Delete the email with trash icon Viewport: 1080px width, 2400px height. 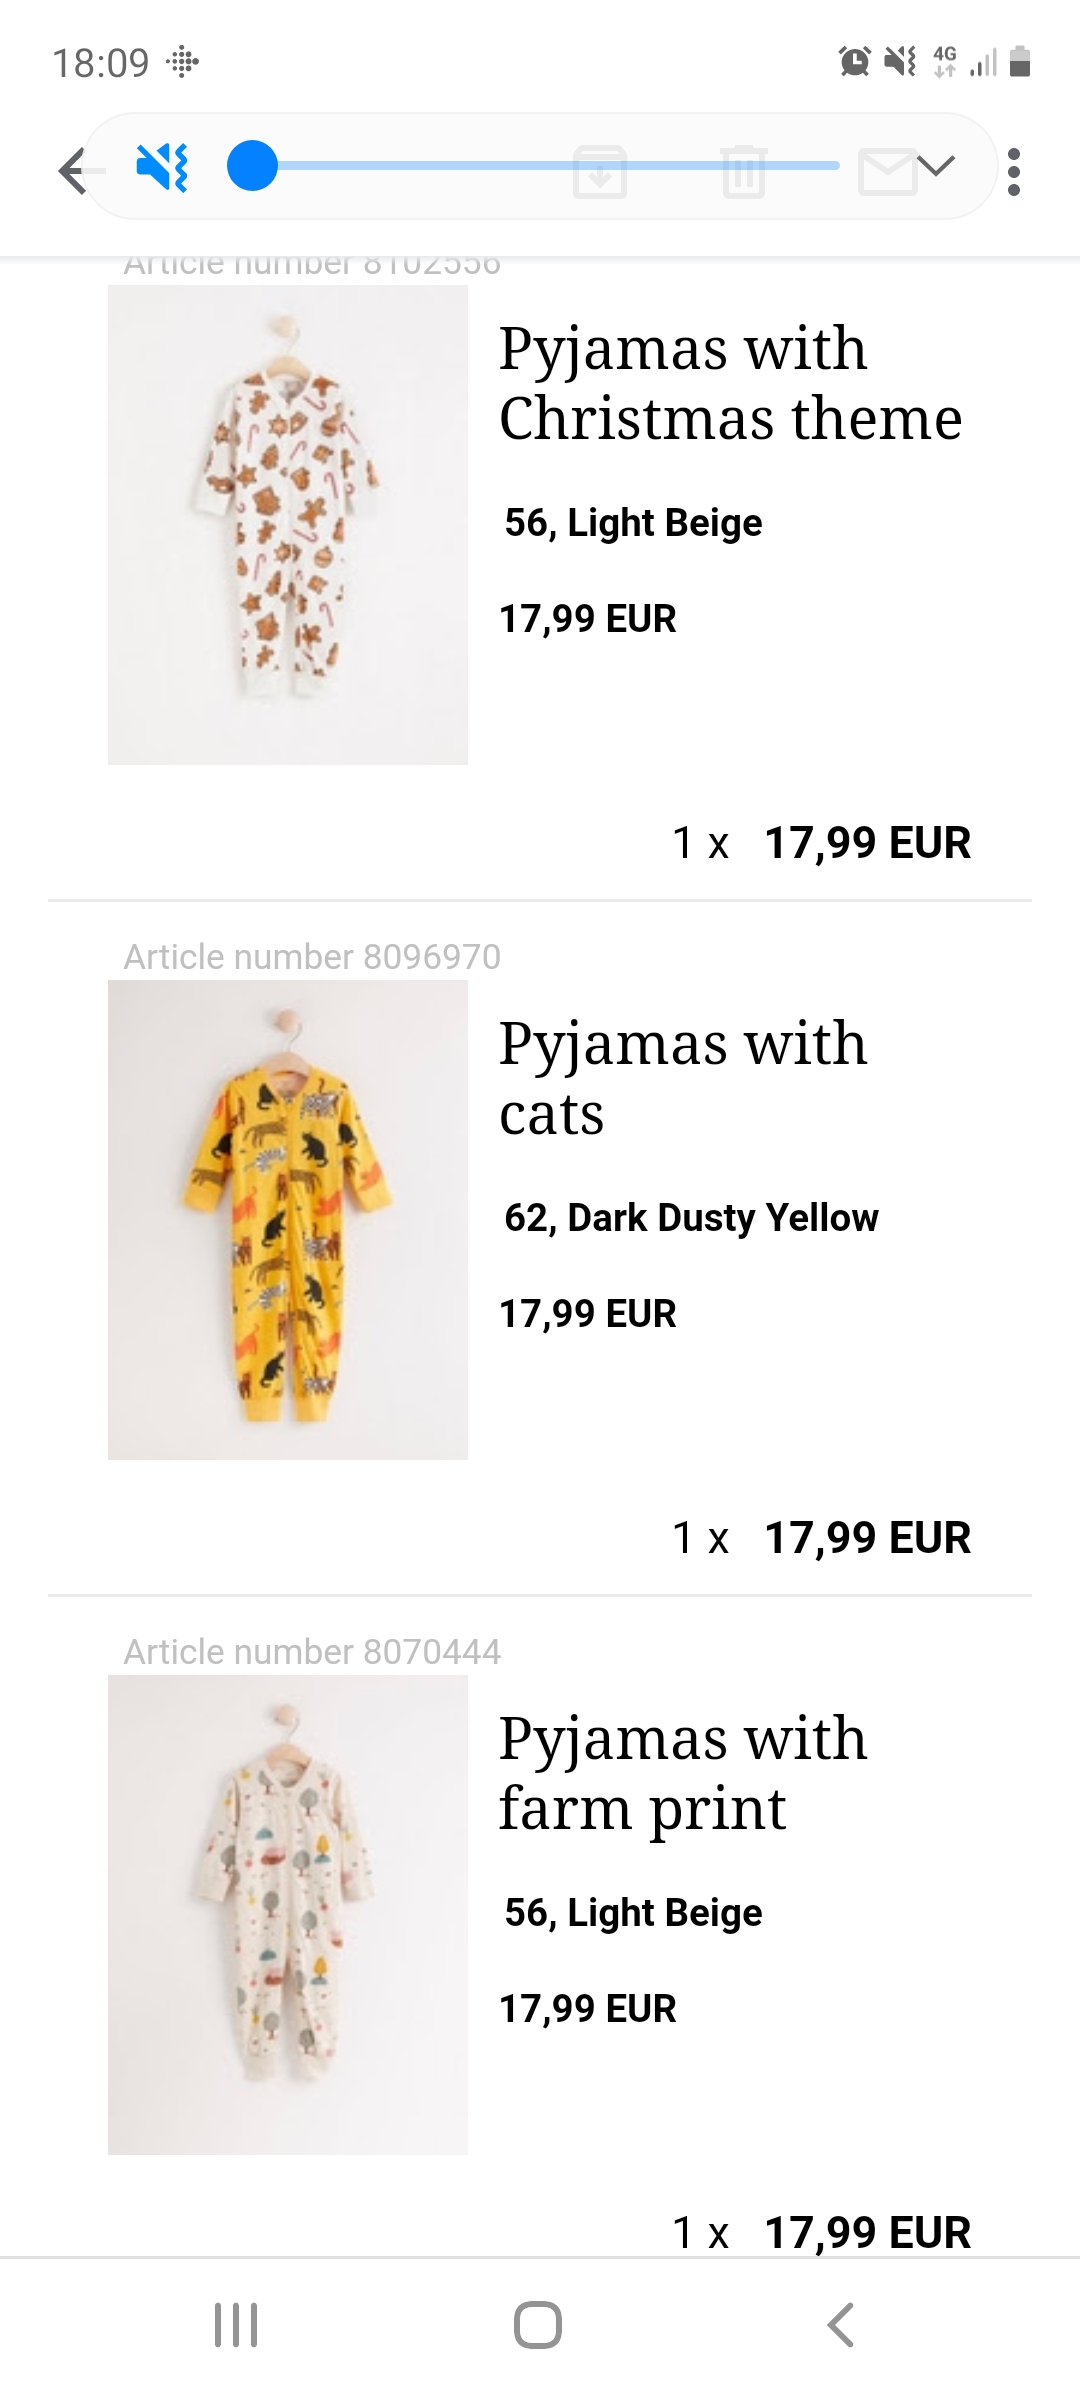743,171
